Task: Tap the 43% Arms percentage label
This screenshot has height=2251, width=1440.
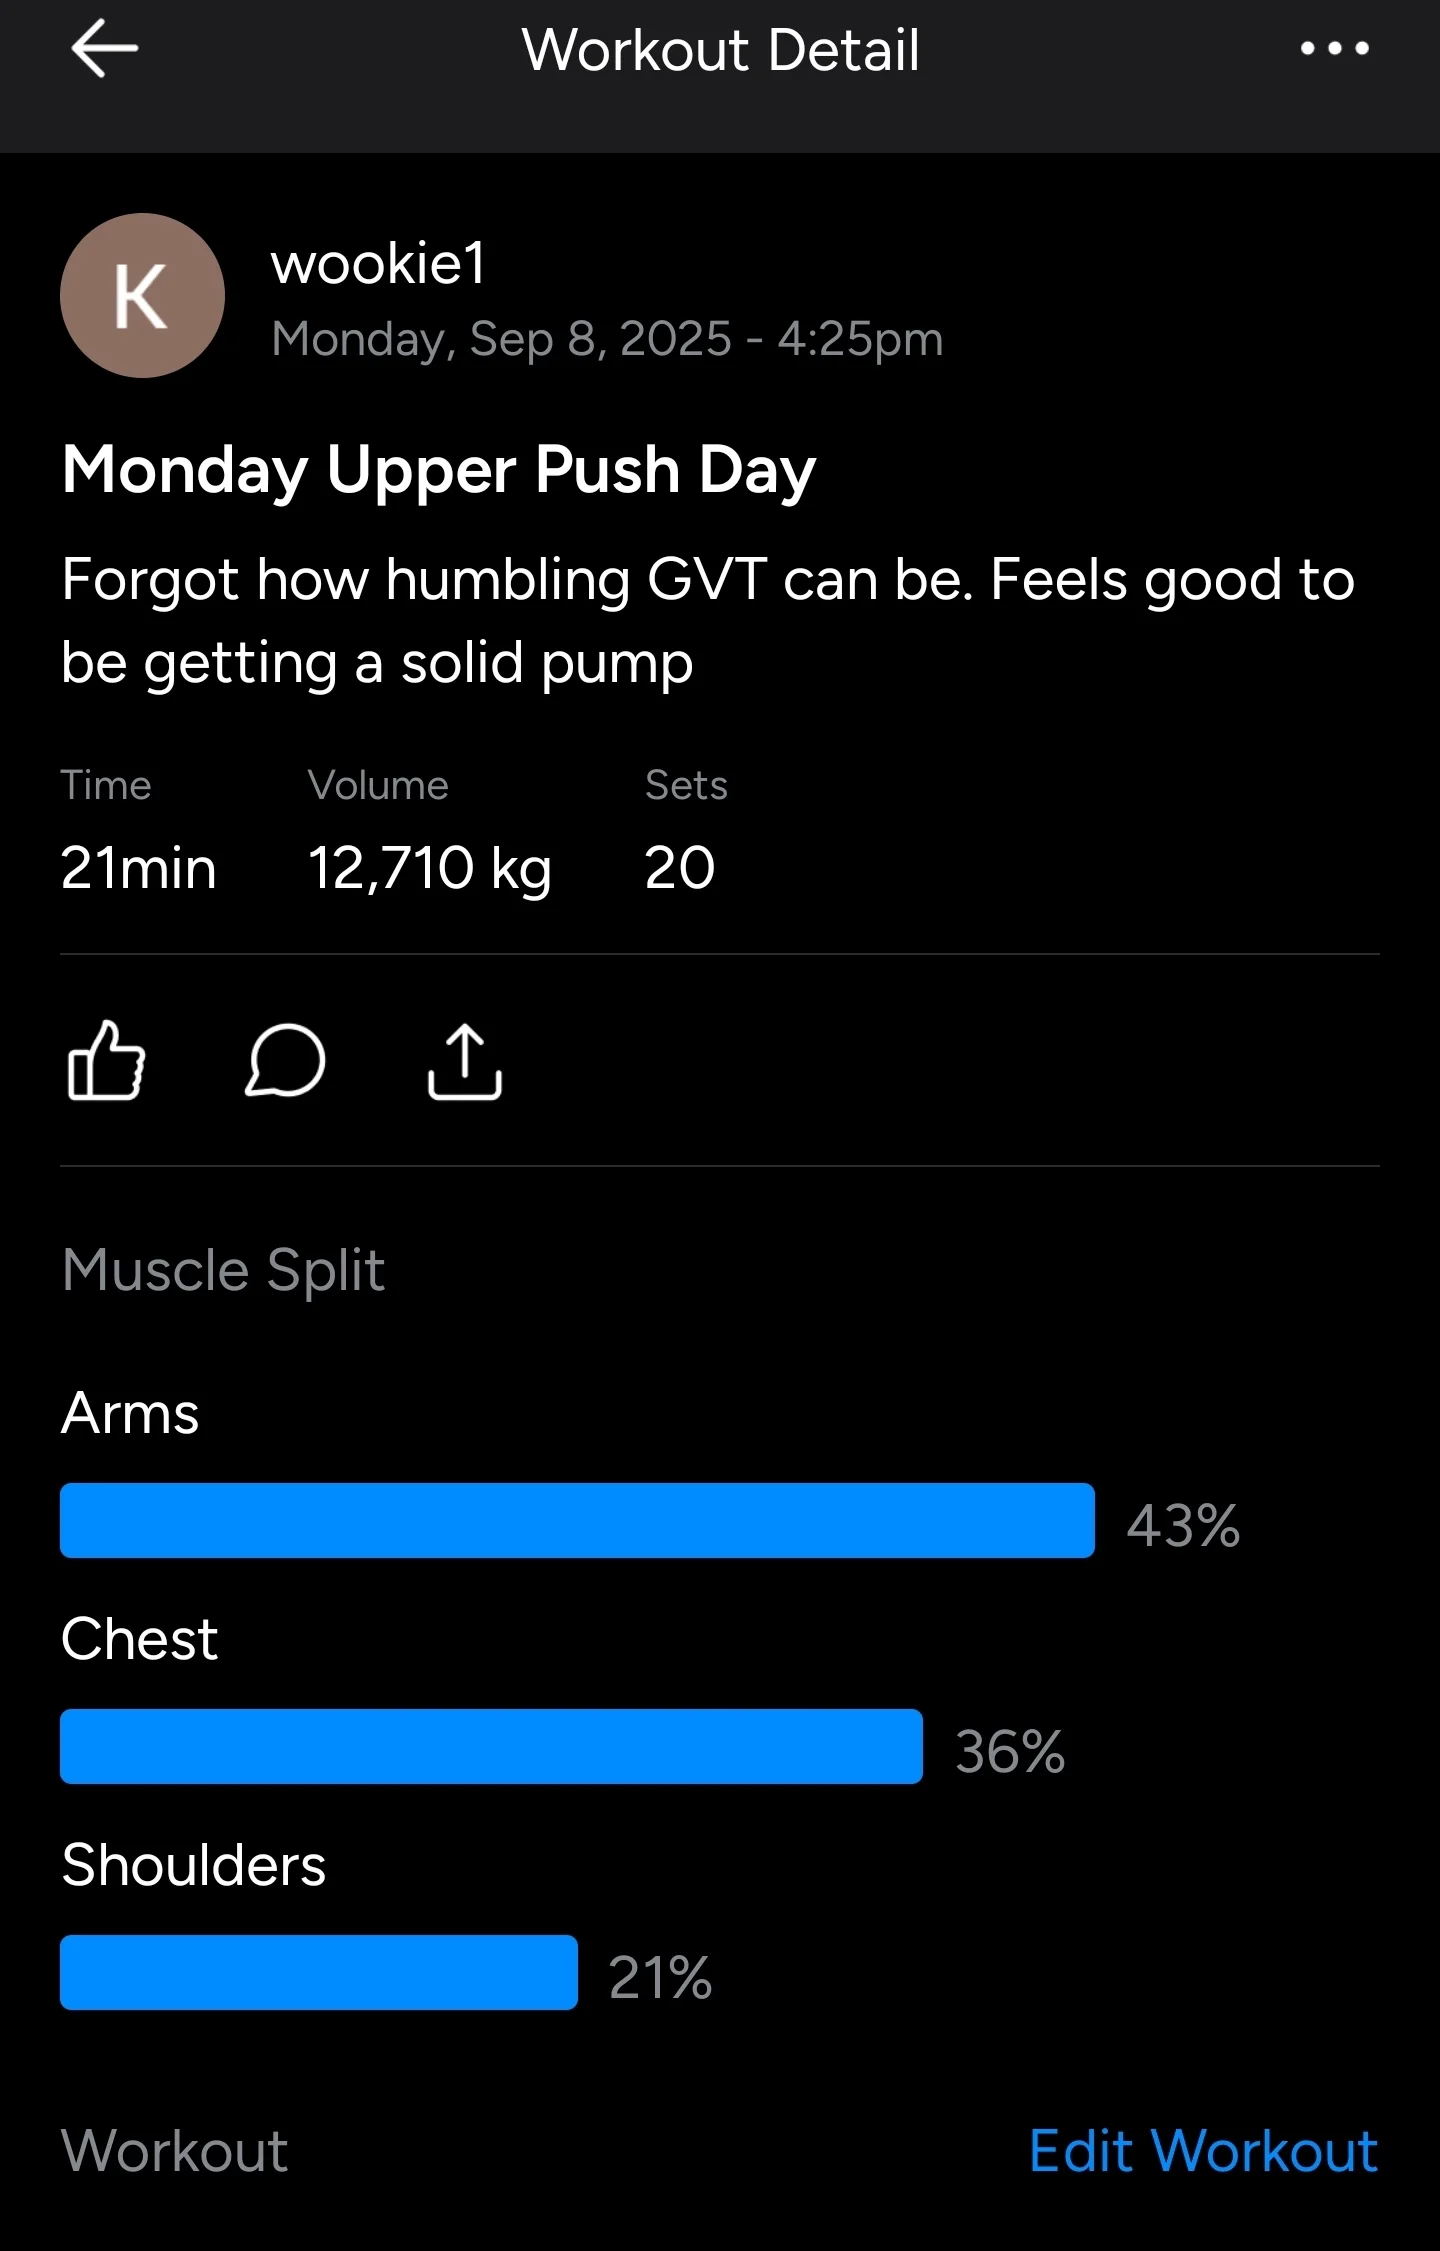Action: [1184, 1526]
